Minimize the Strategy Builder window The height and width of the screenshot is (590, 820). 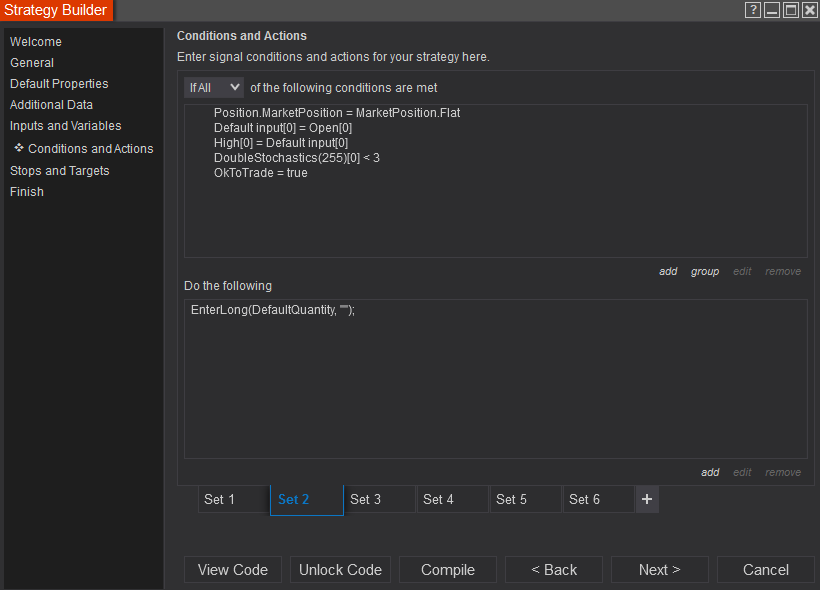(772, 10)
